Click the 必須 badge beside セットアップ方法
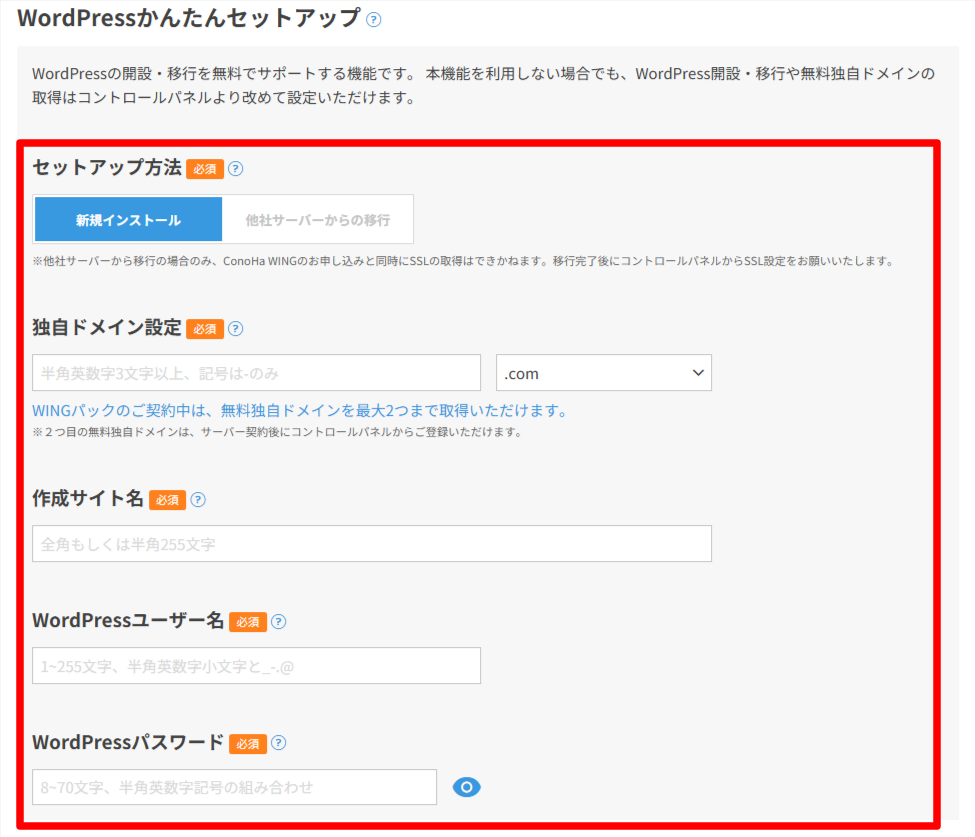975x837 pixels. (205, 169)
